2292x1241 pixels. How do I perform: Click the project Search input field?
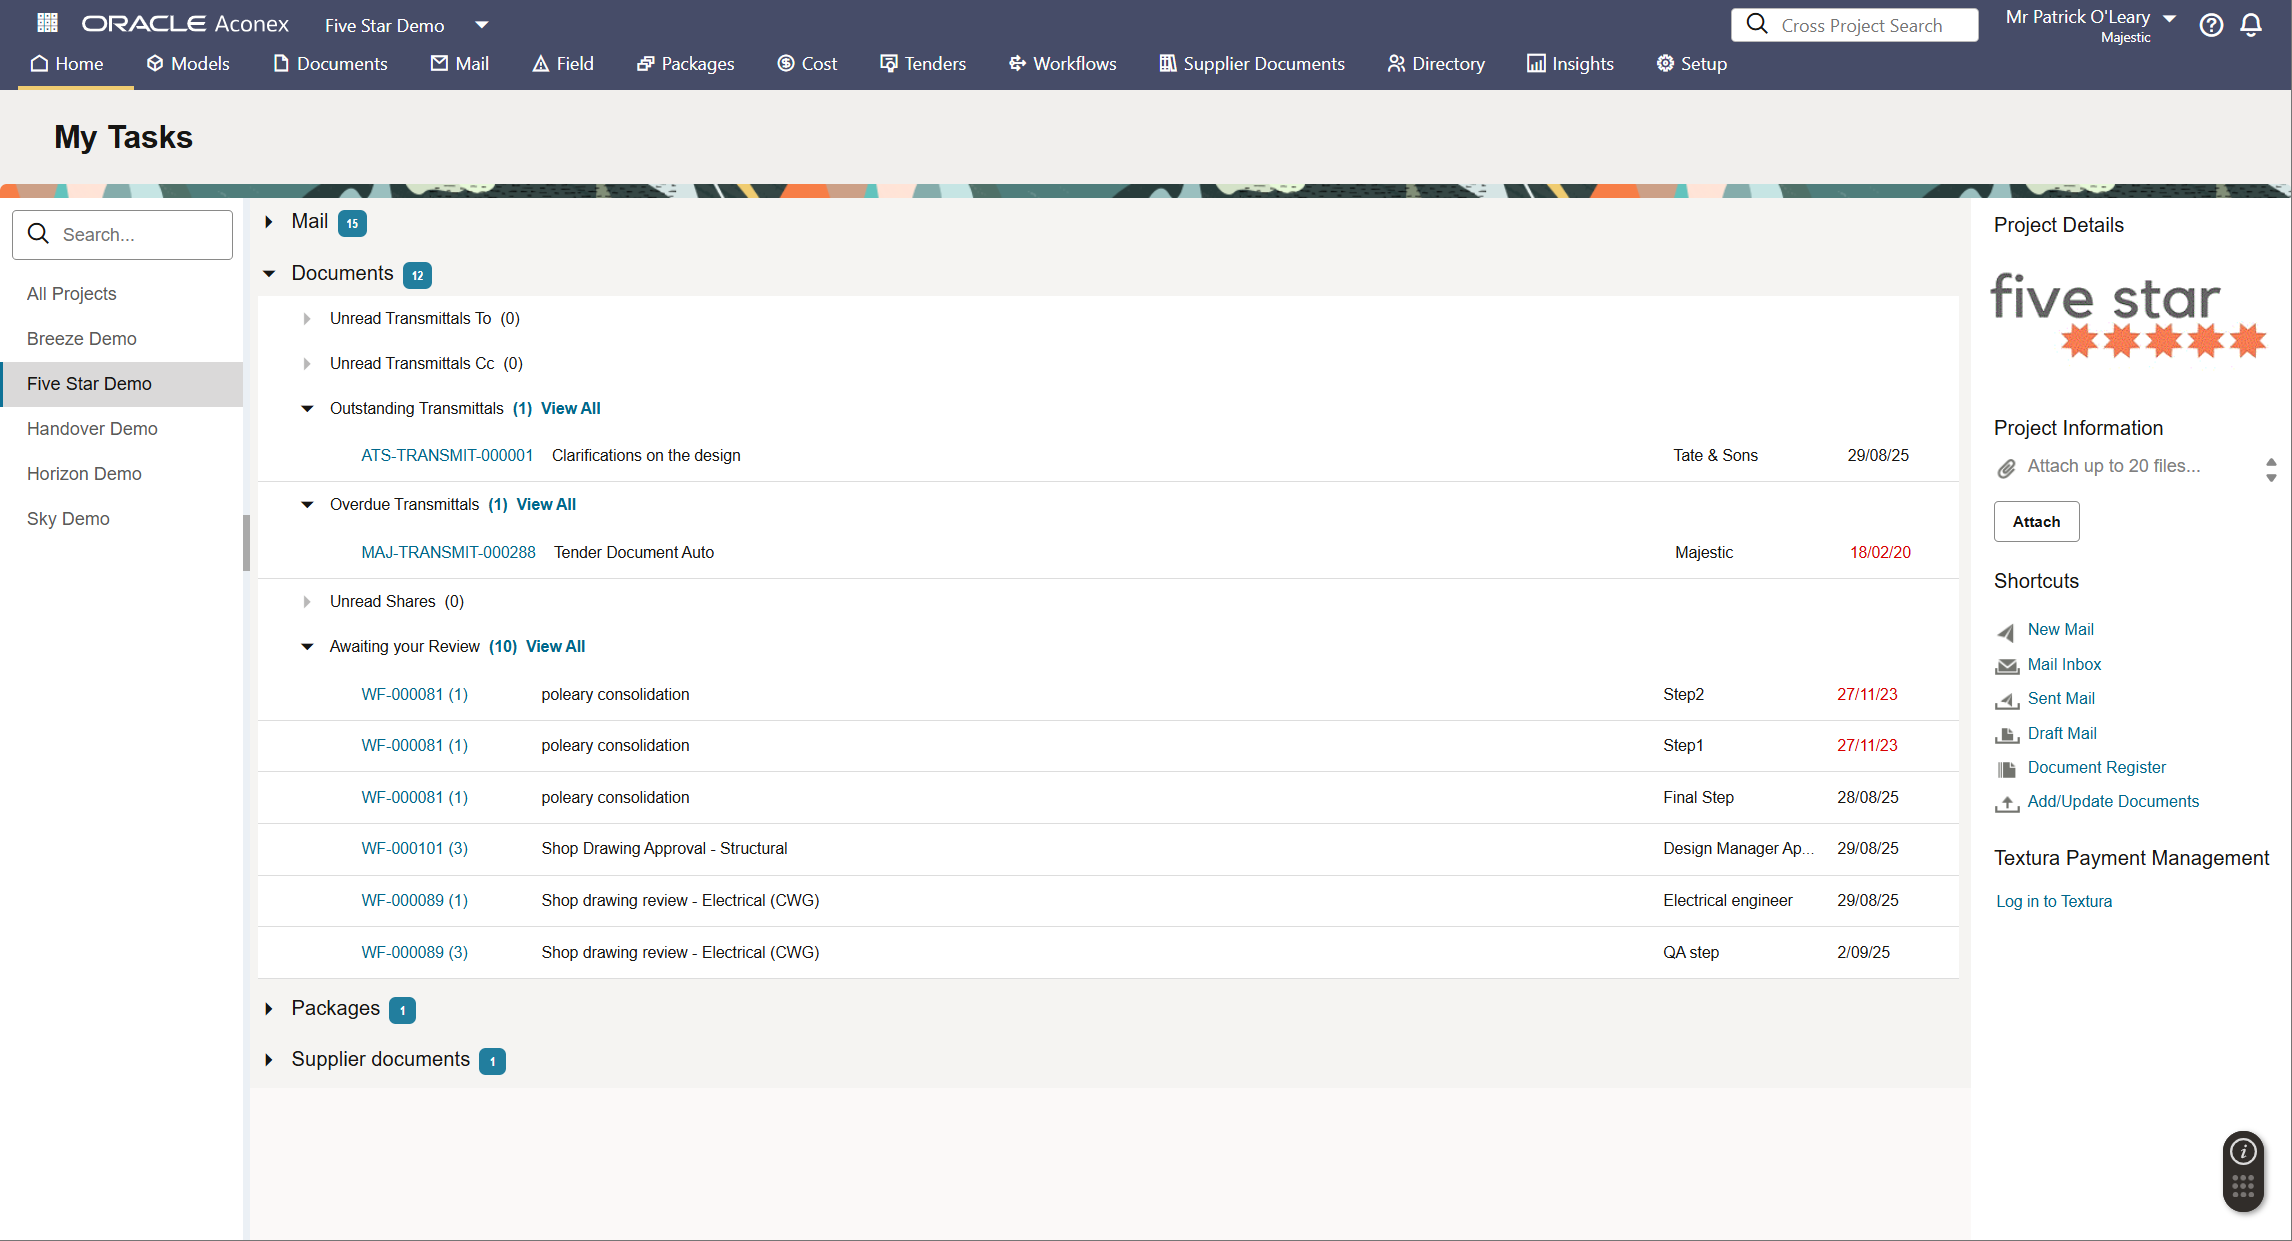click(135, 235)
